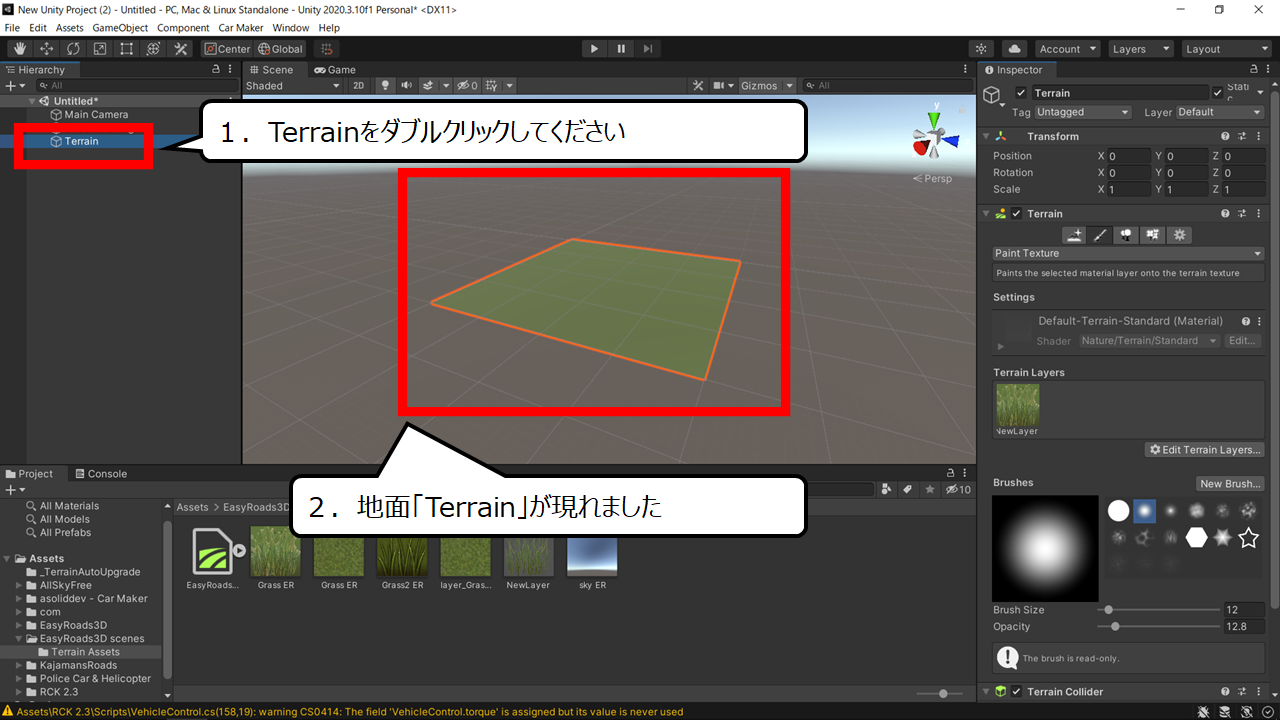Image resolution: width=1280 pixels, height=720 pixels.
Task: Click shader Edit button
Action: (1242, 341)
